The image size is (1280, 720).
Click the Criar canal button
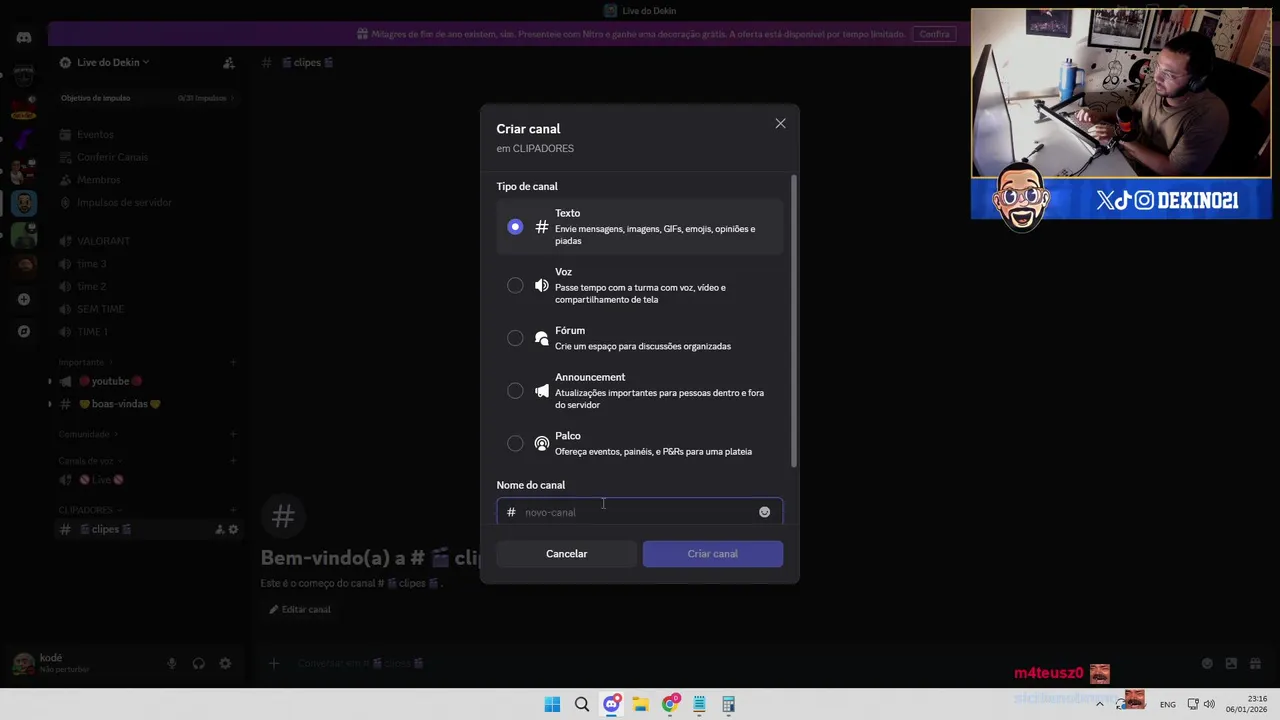(713, 554)
